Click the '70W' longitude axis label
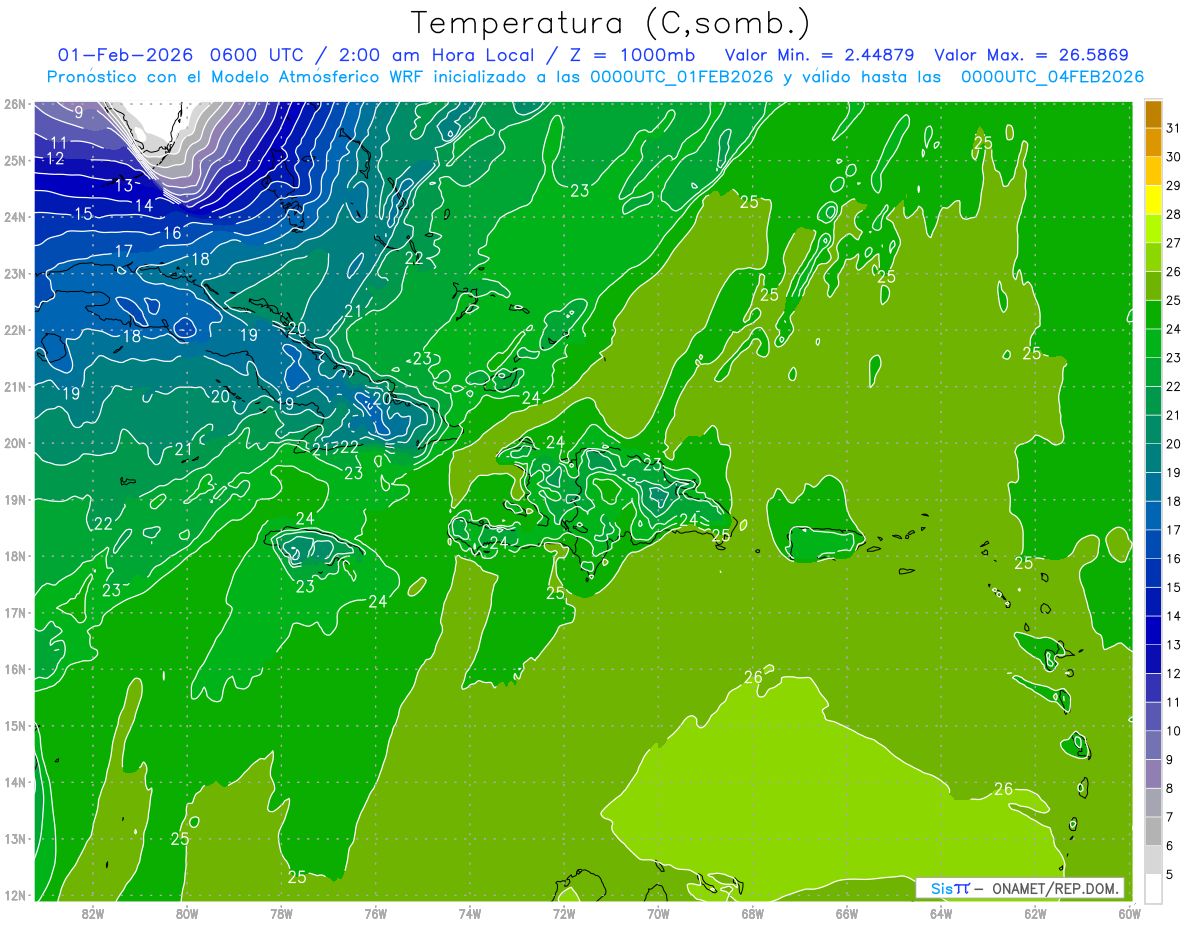Image resolution: width=1200 pixels, height=927 pixels. [x=658, y=912]
